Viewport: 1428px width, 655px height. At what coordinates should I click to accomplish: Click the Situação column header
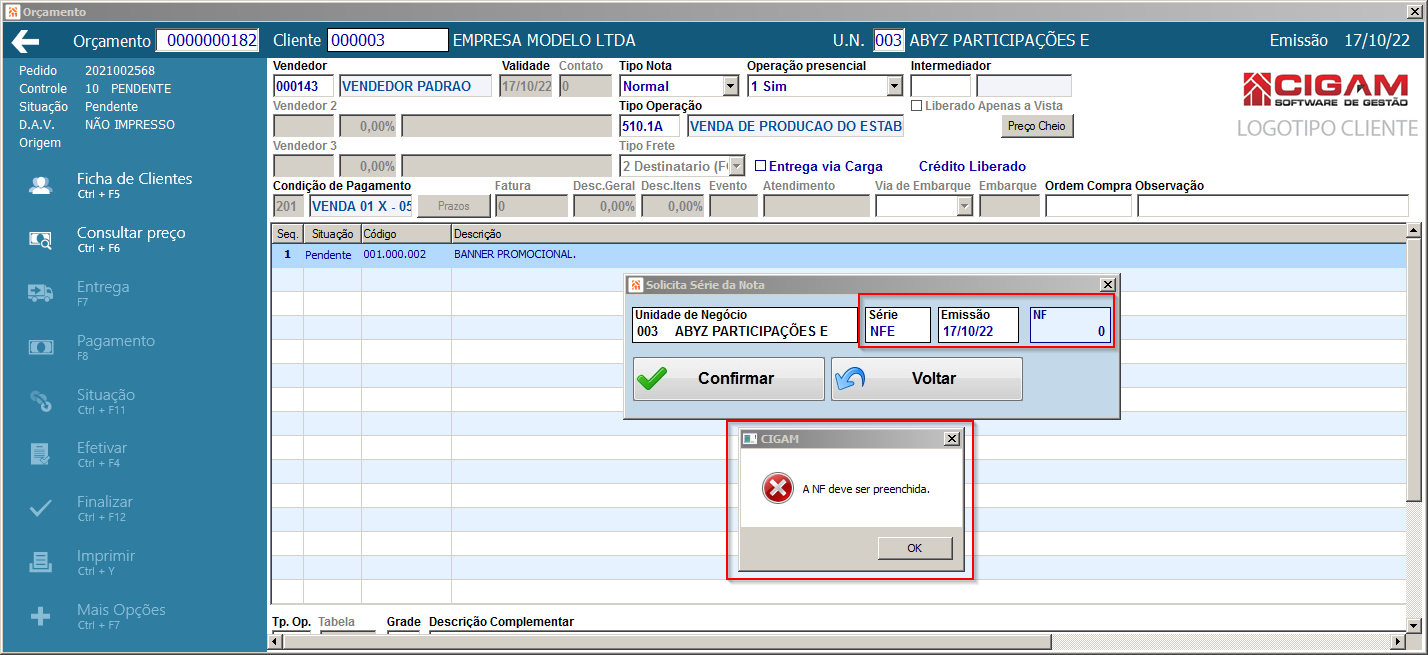click(x=332, y=234)
